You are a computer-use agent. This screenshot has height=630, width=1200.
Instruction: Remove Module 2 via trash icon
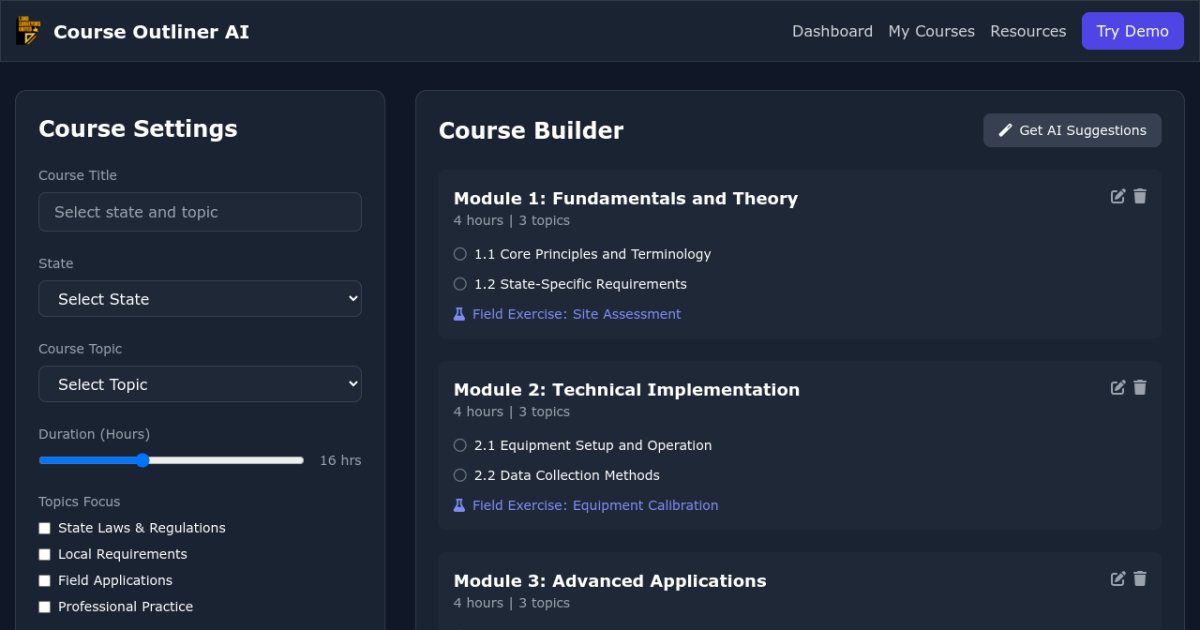point(1140,387)
